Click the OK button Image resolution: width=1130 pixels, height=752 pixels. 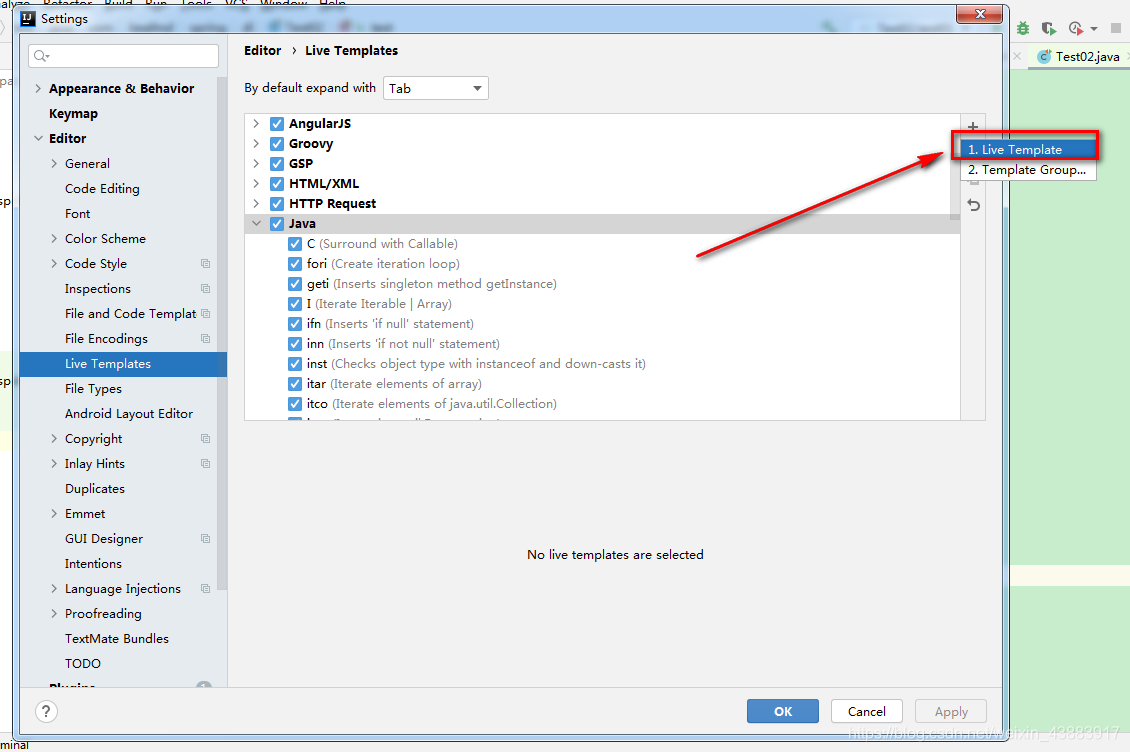783,712
